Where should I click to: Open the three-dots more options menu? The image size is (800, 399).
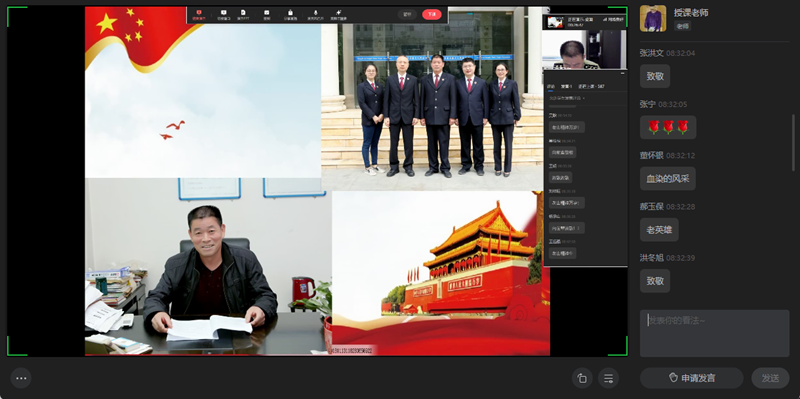click(21, 378)
